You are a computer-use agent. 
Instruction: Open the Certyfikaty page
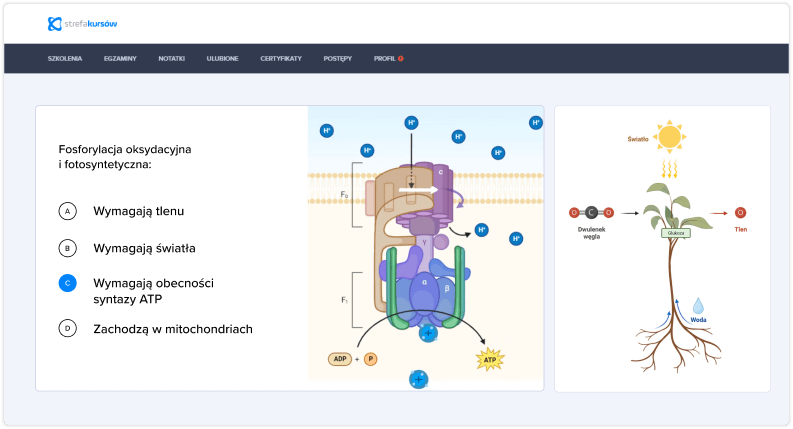281,59
